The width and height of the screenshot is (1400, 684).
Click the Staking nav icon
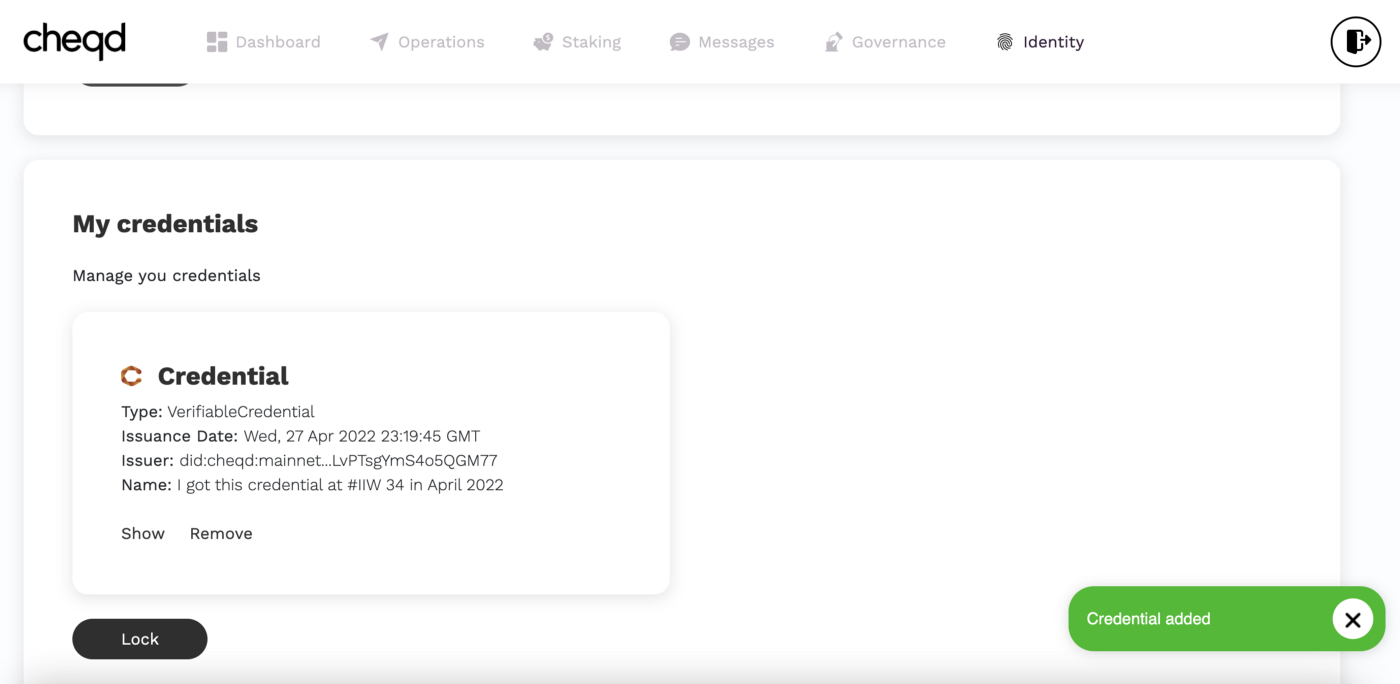click(543, 42)
